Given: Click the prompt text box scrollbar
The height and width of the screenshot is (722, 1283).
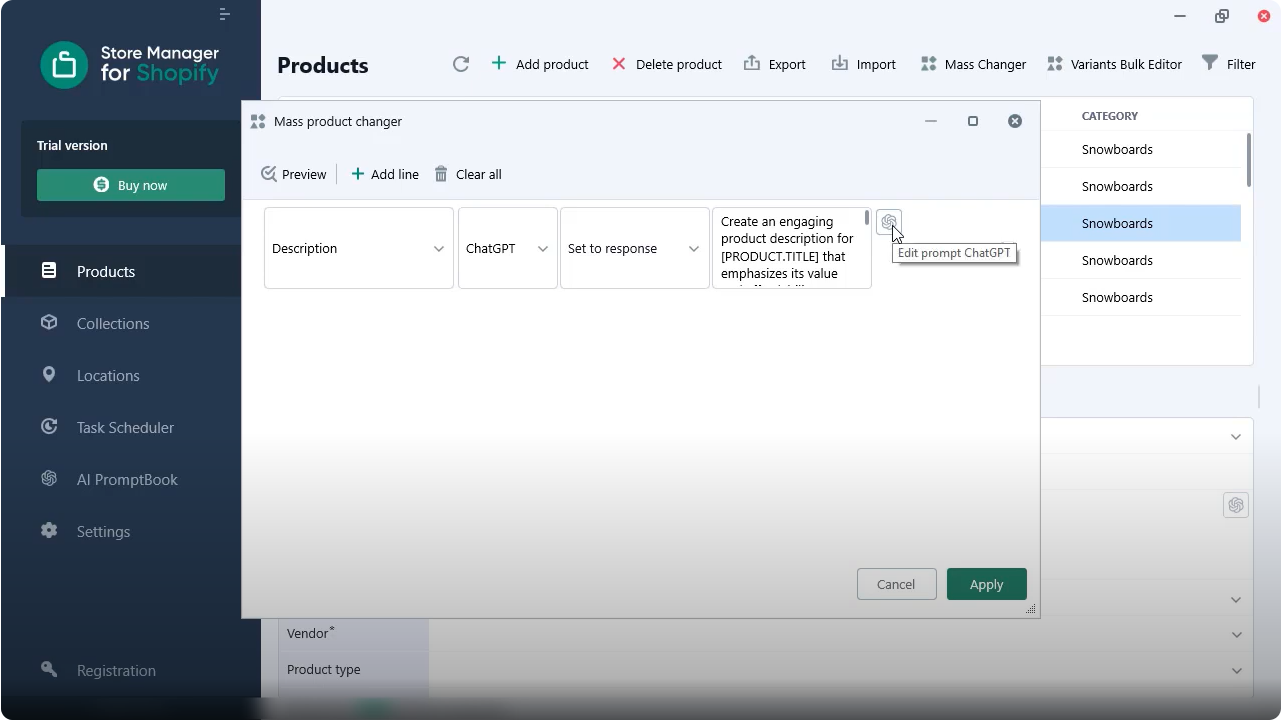Looking at the screenshot, I should click(x=867, y=219).
